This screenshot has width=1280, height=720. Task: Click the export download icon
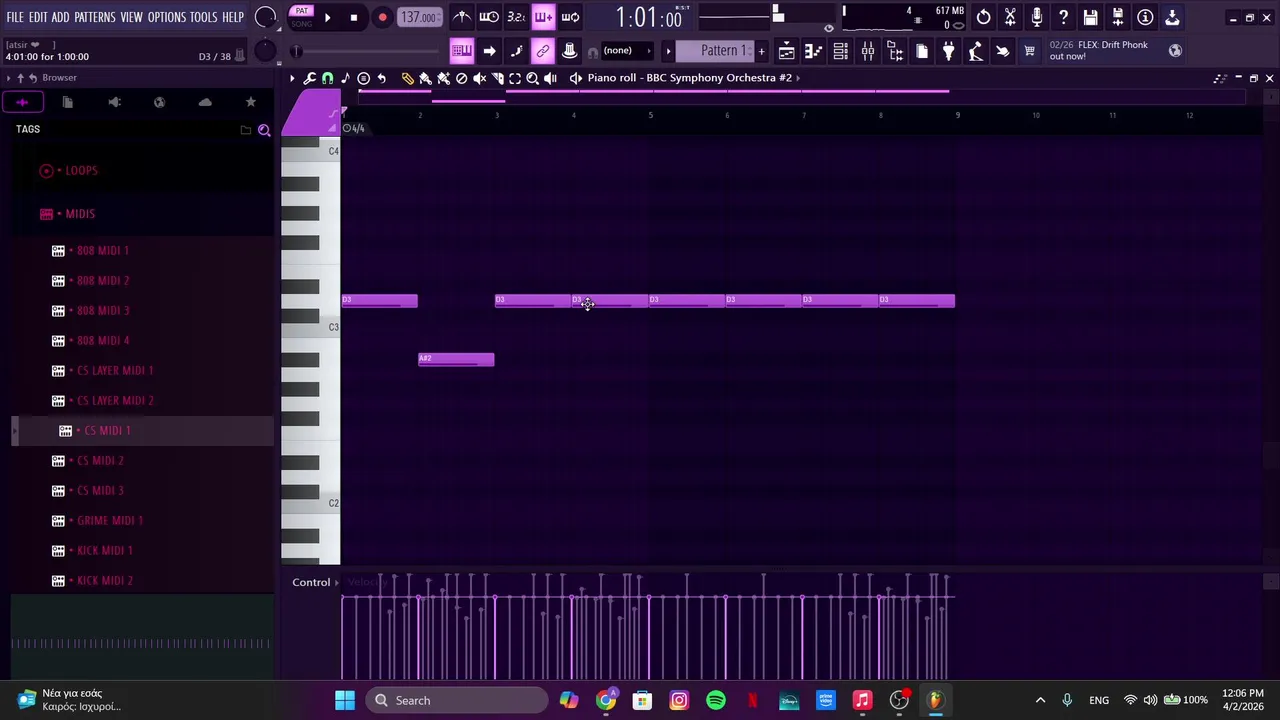pyautogui.click(x=1172, y=17)
